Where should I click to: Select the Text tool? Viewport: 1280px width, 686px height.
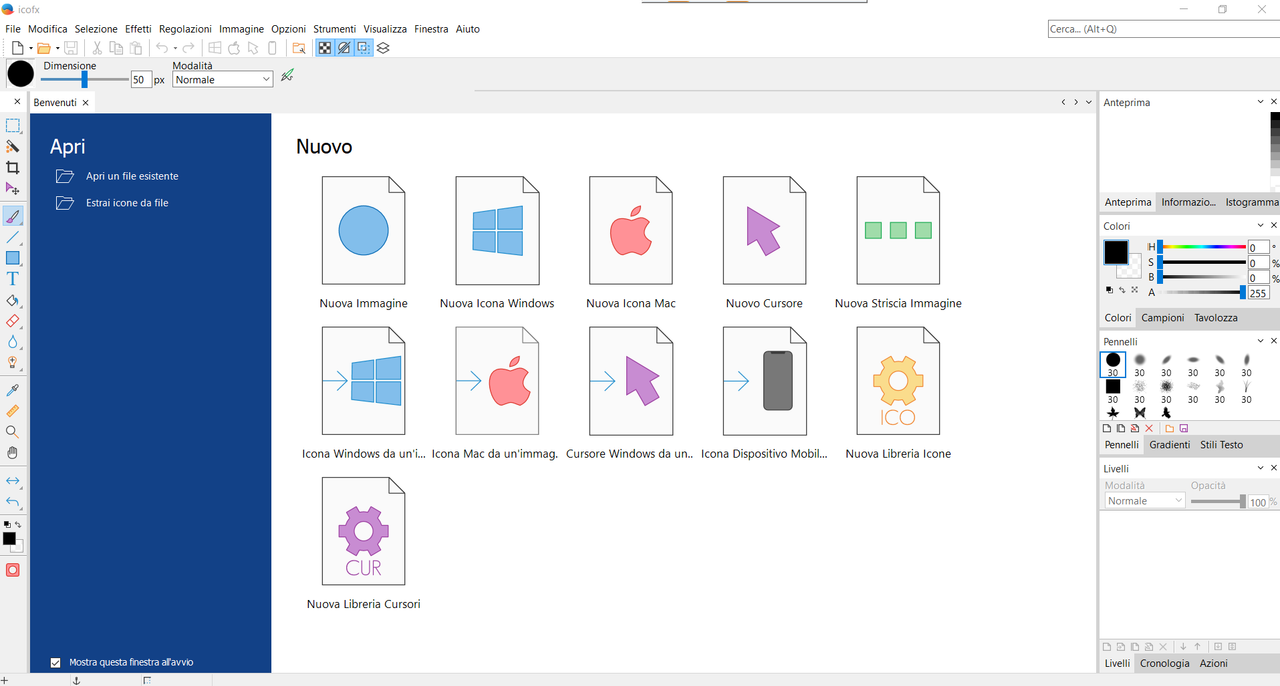(x=13, y=279)
